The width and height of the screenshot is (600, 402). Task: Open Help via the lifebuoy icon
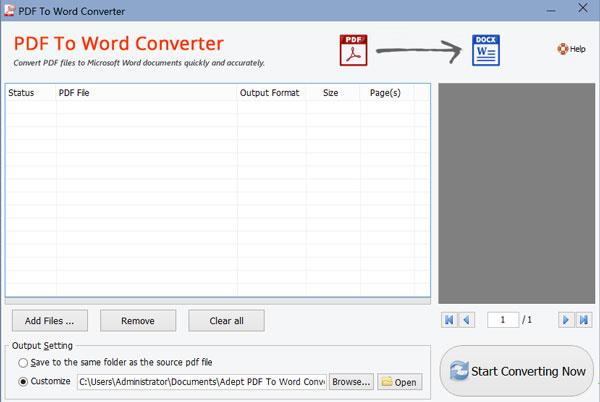[563, 48]
